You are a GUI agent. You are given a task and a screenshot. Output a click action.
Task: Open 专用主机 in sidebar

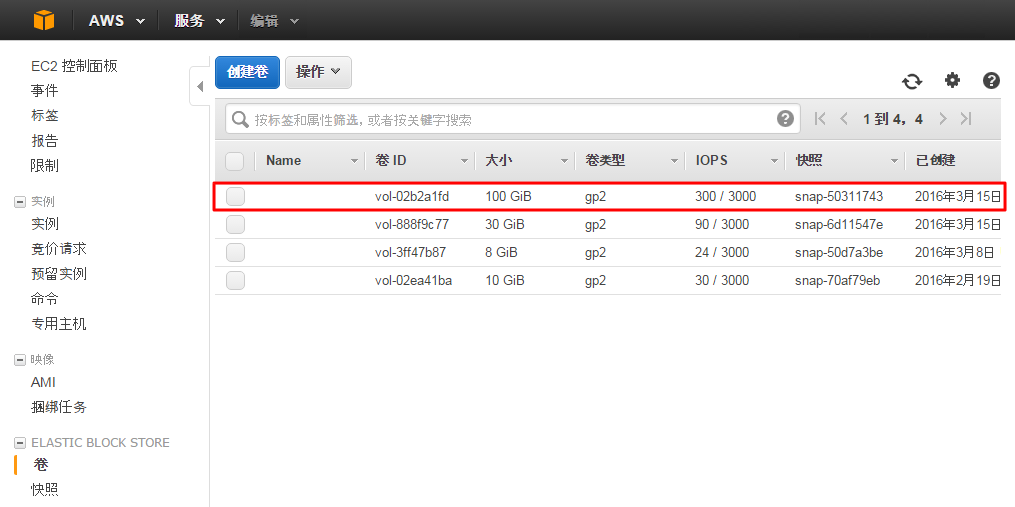click(59, 324)
